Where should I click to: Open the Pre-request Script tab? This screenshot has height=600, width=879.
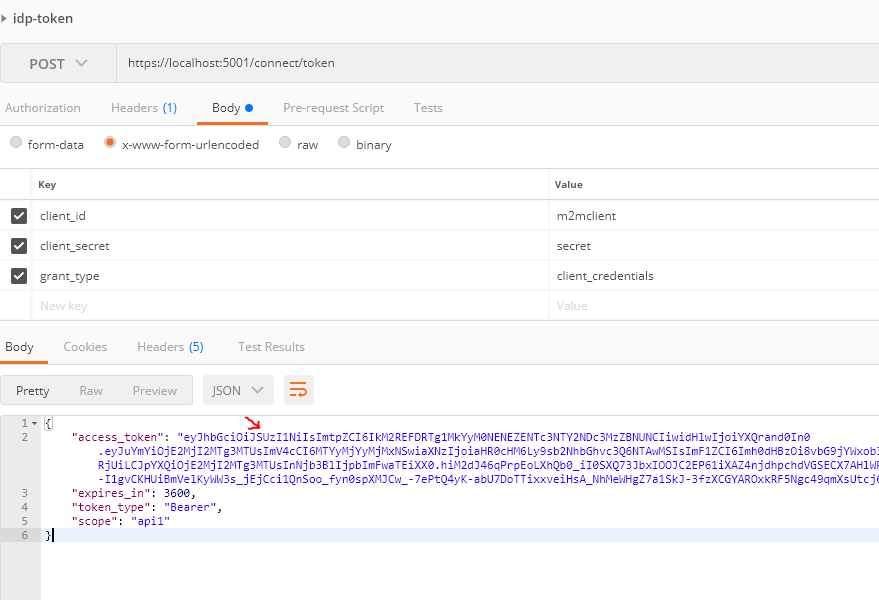(333, 108)
